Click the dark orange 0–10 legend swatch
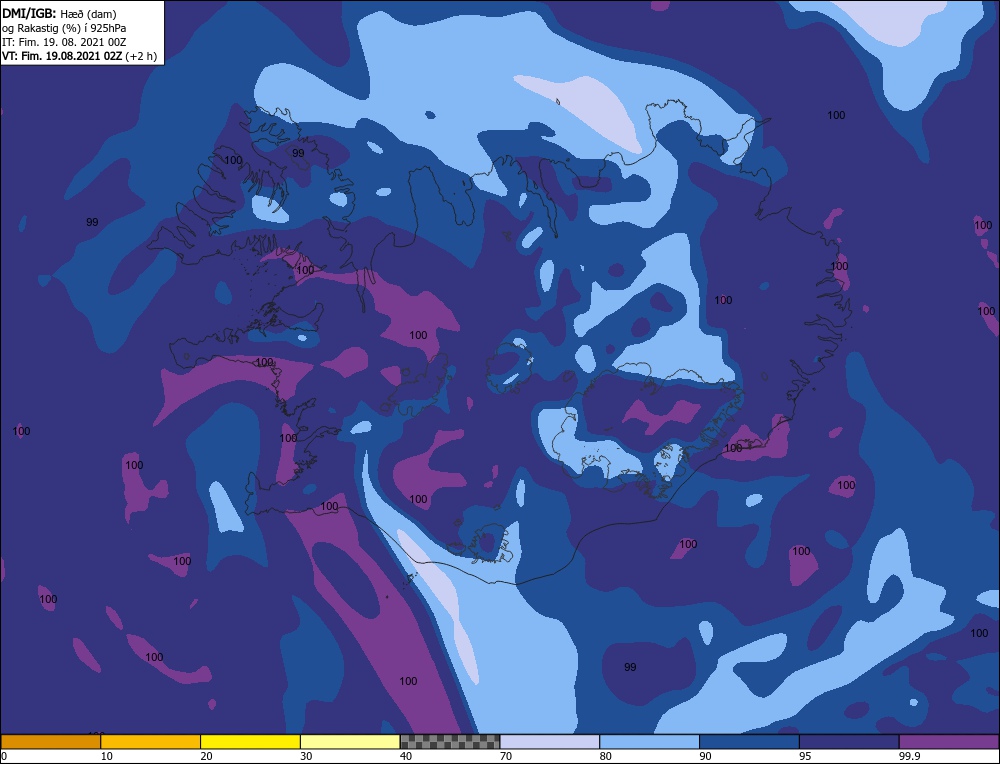This screenshot has width=1000, height=764. click(x=50, y=742)
